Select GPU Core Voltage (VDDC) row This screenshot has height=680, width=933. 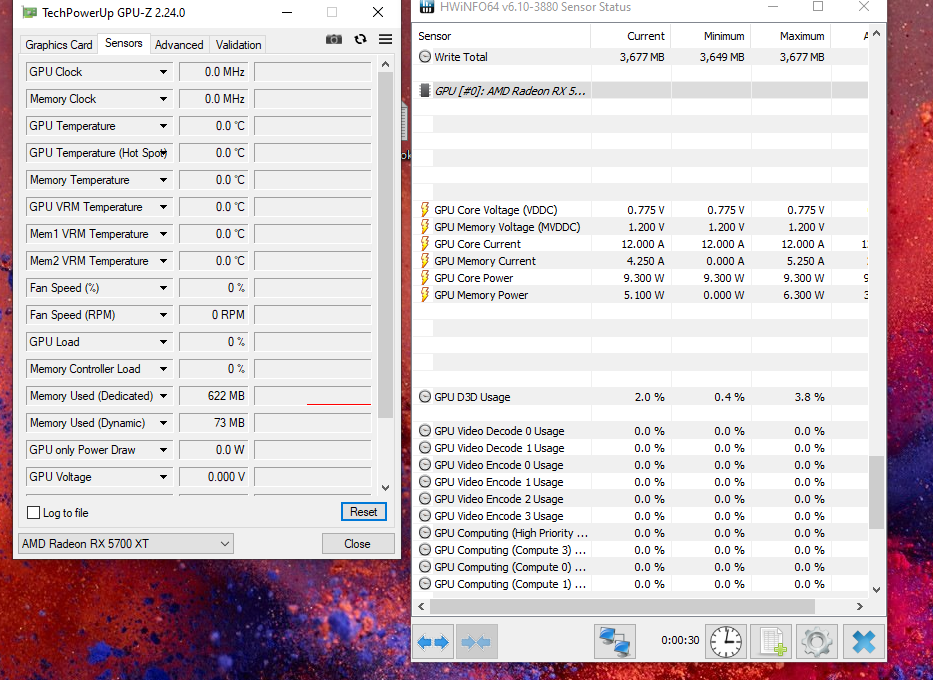click(x=640, y=209)
